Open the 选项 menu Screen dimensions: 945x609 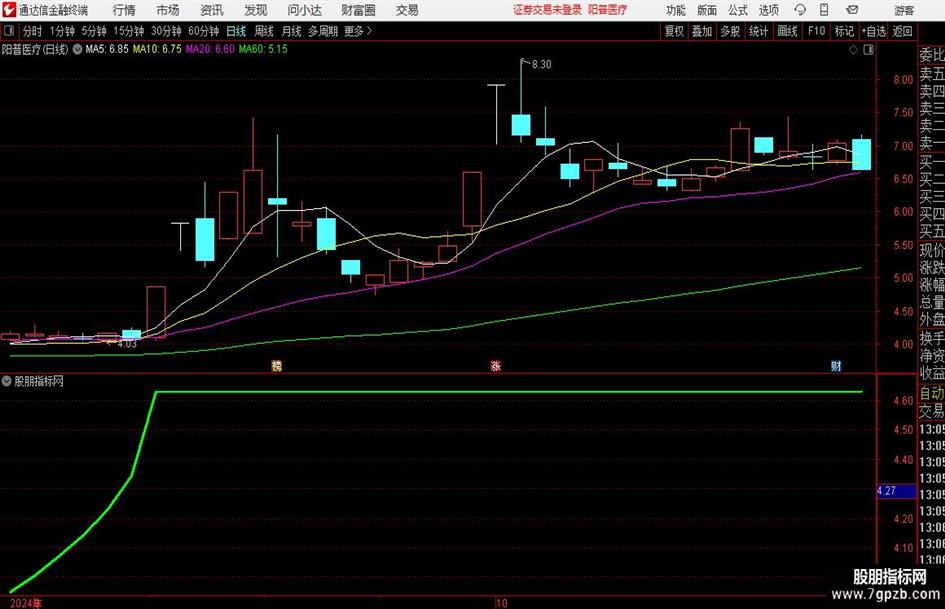(768, 10)
